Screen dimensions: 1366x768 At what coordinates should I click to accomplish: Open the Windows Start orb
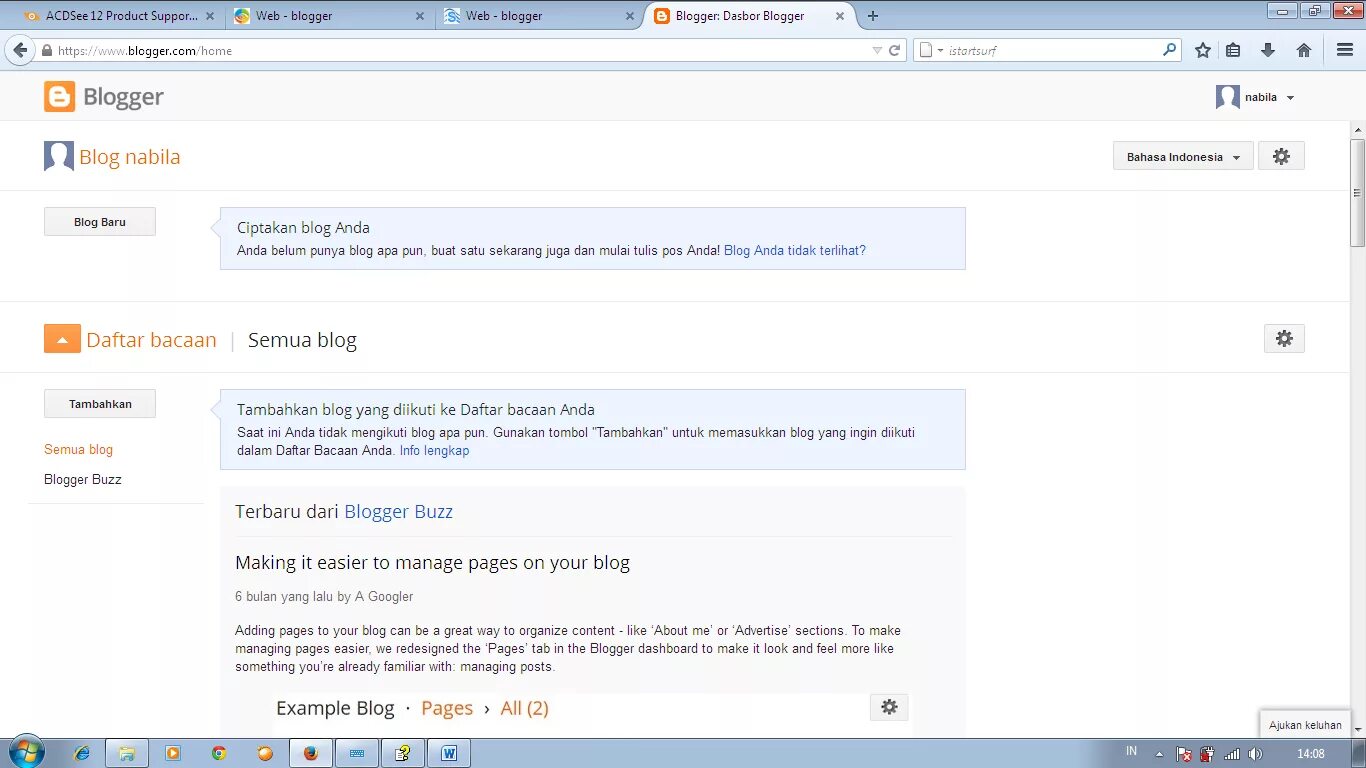point(26,752)
